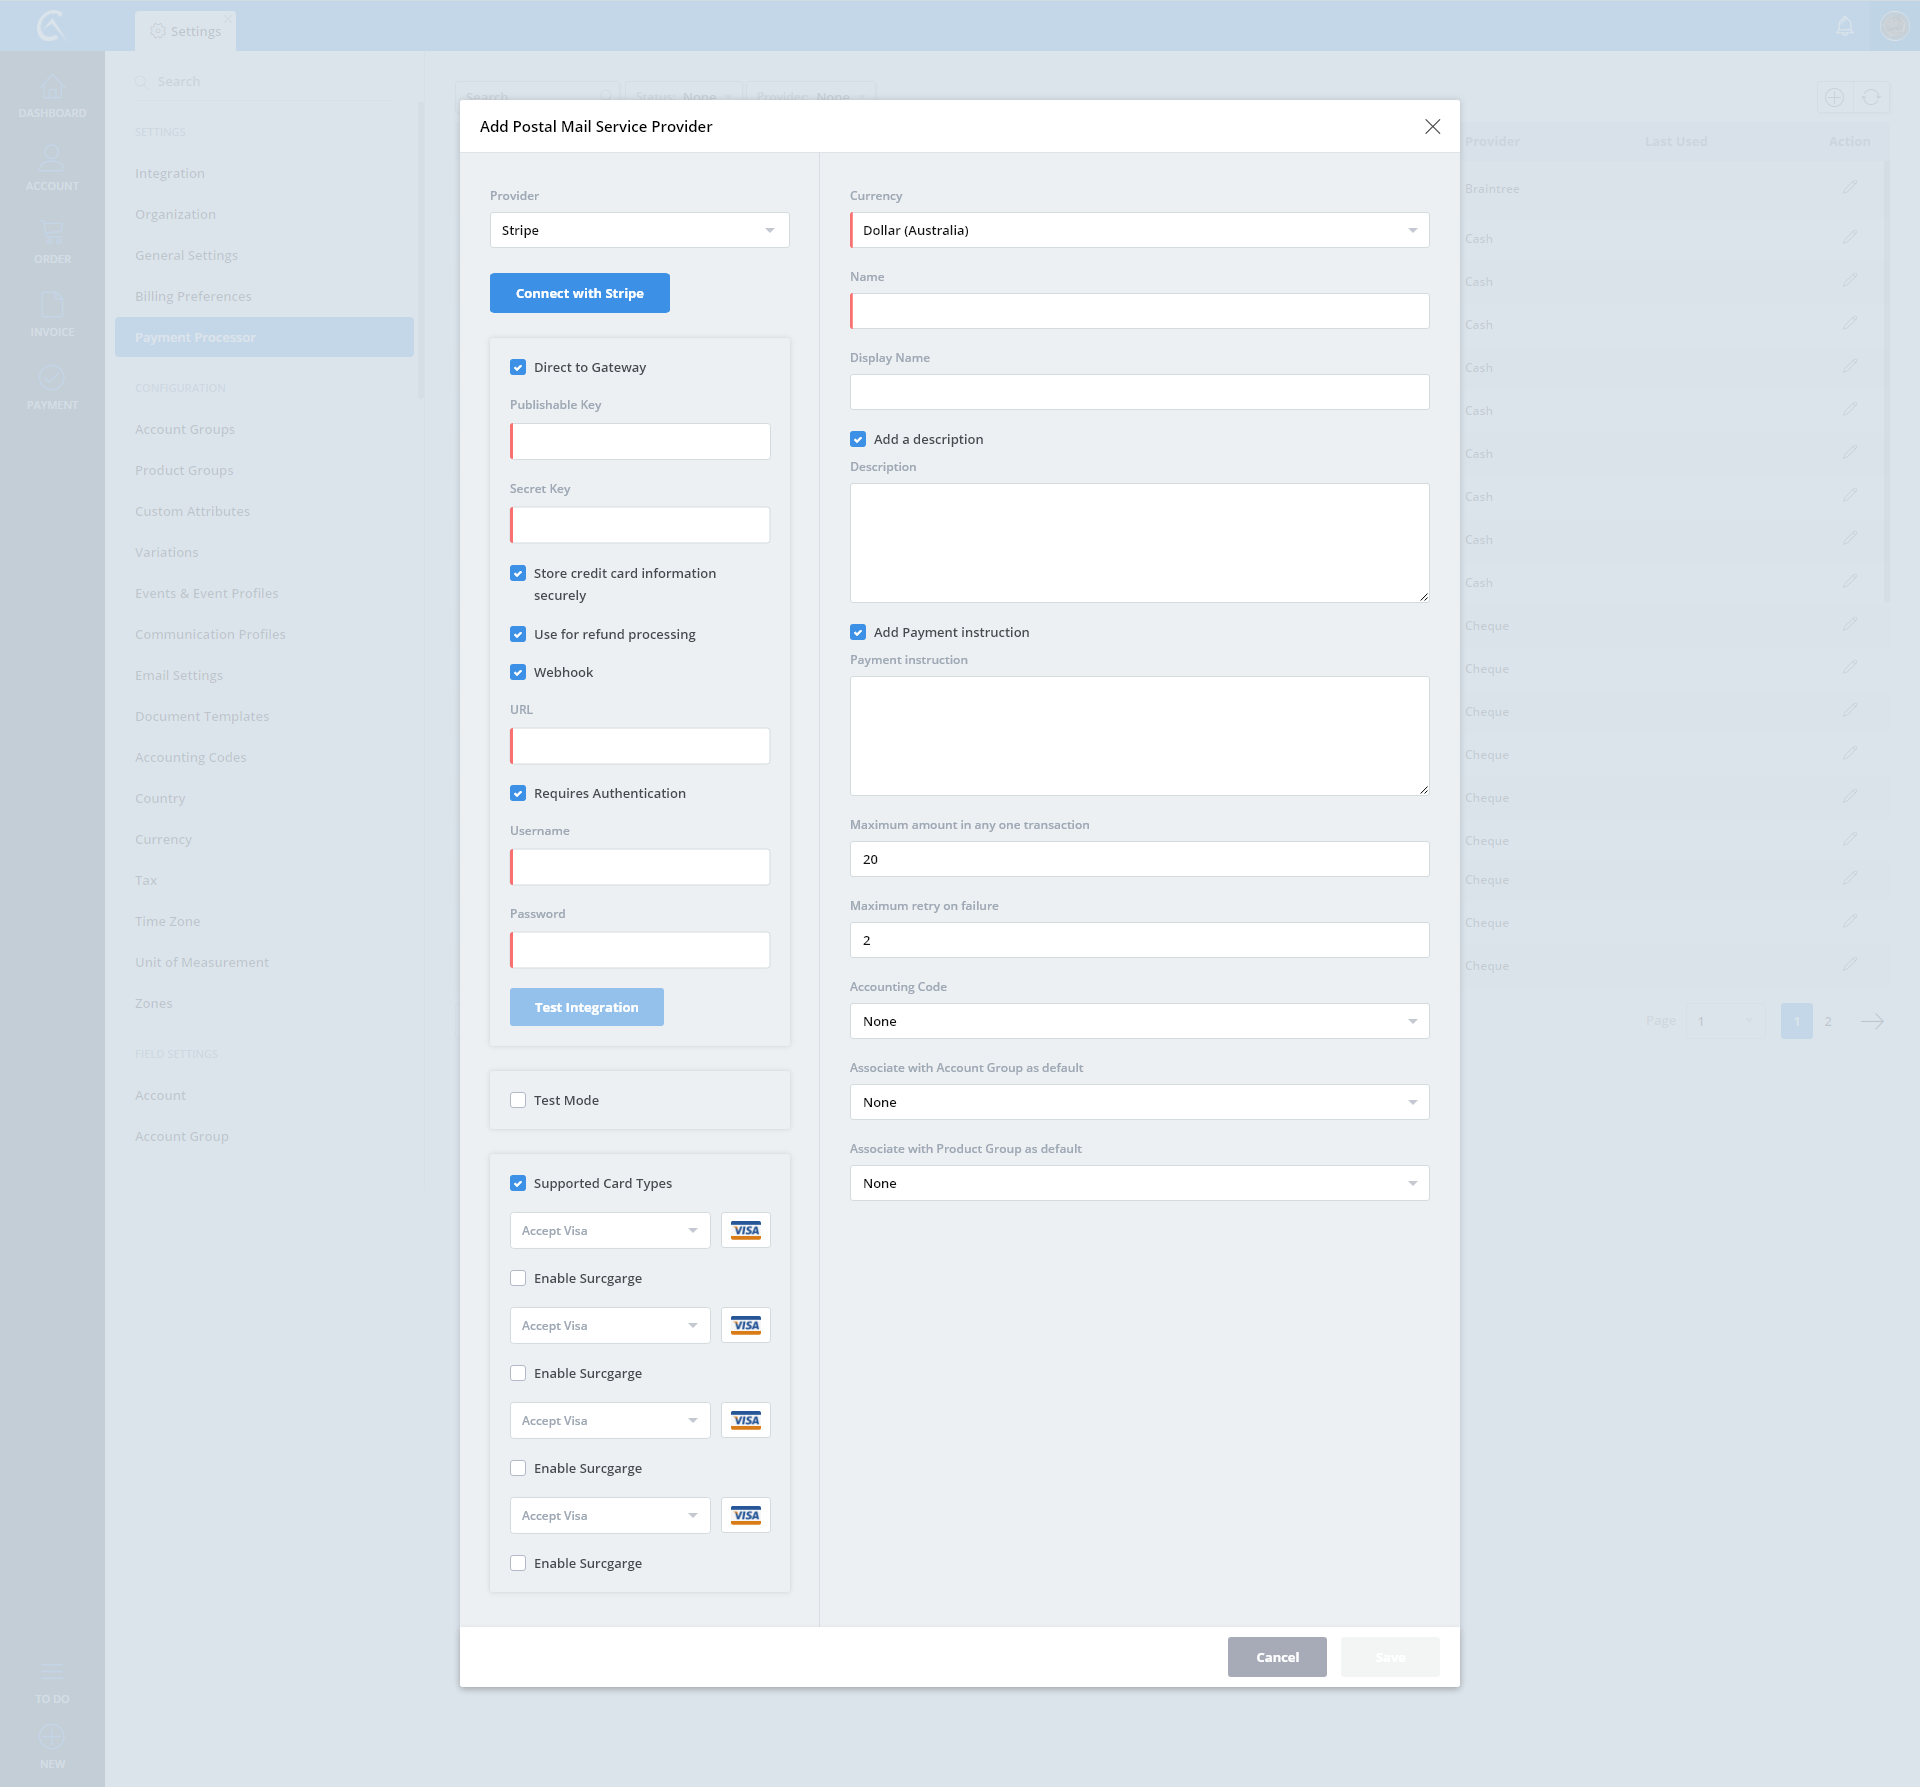Uncheck Direct to Gateway checkbox
This screenshot has height=1787, width=1920.
click(x=518, y=367)
